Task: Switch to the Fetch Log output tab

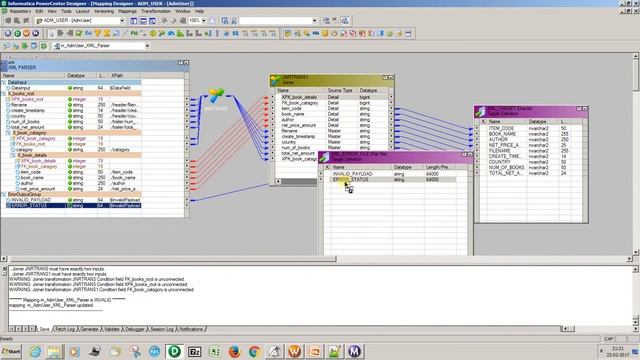Action: pos(65,329)
